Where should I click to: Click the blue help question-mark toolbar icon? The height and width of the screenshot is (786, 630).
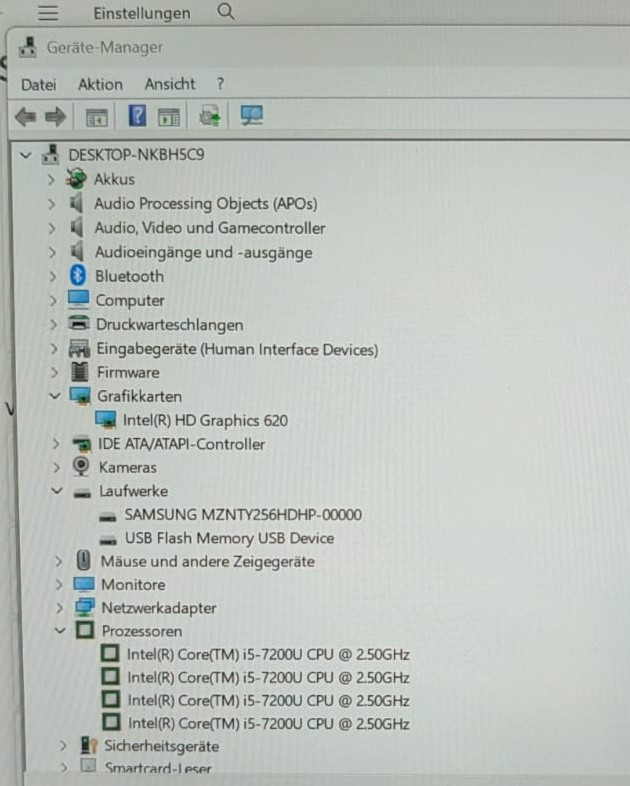point(137,116)
